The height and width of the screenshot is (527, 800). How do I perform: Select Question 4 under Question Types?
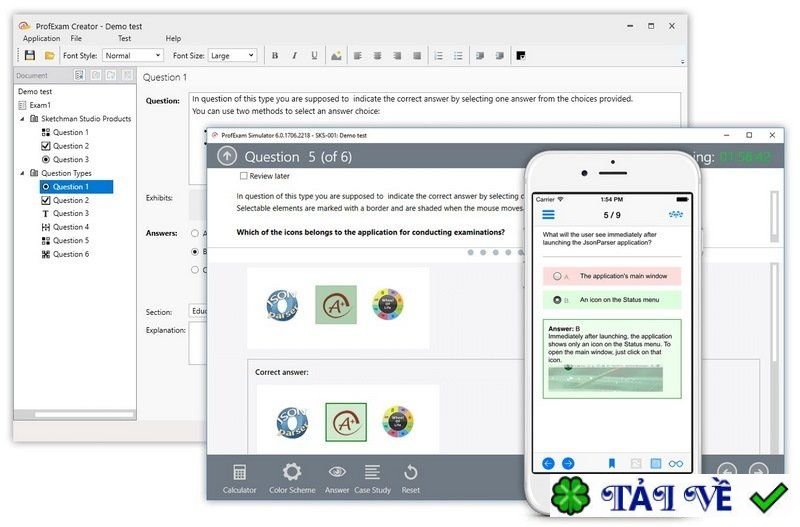pyautogui.click(x=65, y=227)
